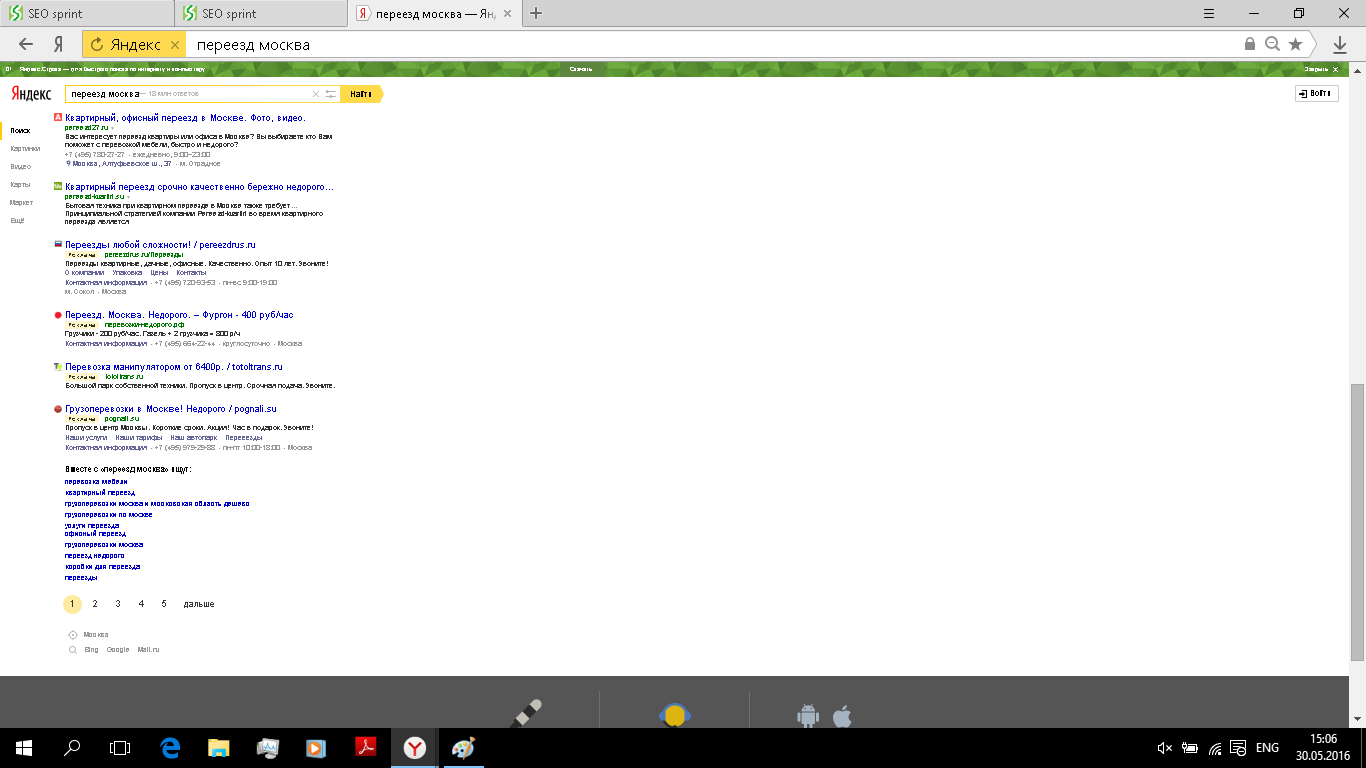
Task: Click related search 'квартирный переезд'
Action: (100, 493)
